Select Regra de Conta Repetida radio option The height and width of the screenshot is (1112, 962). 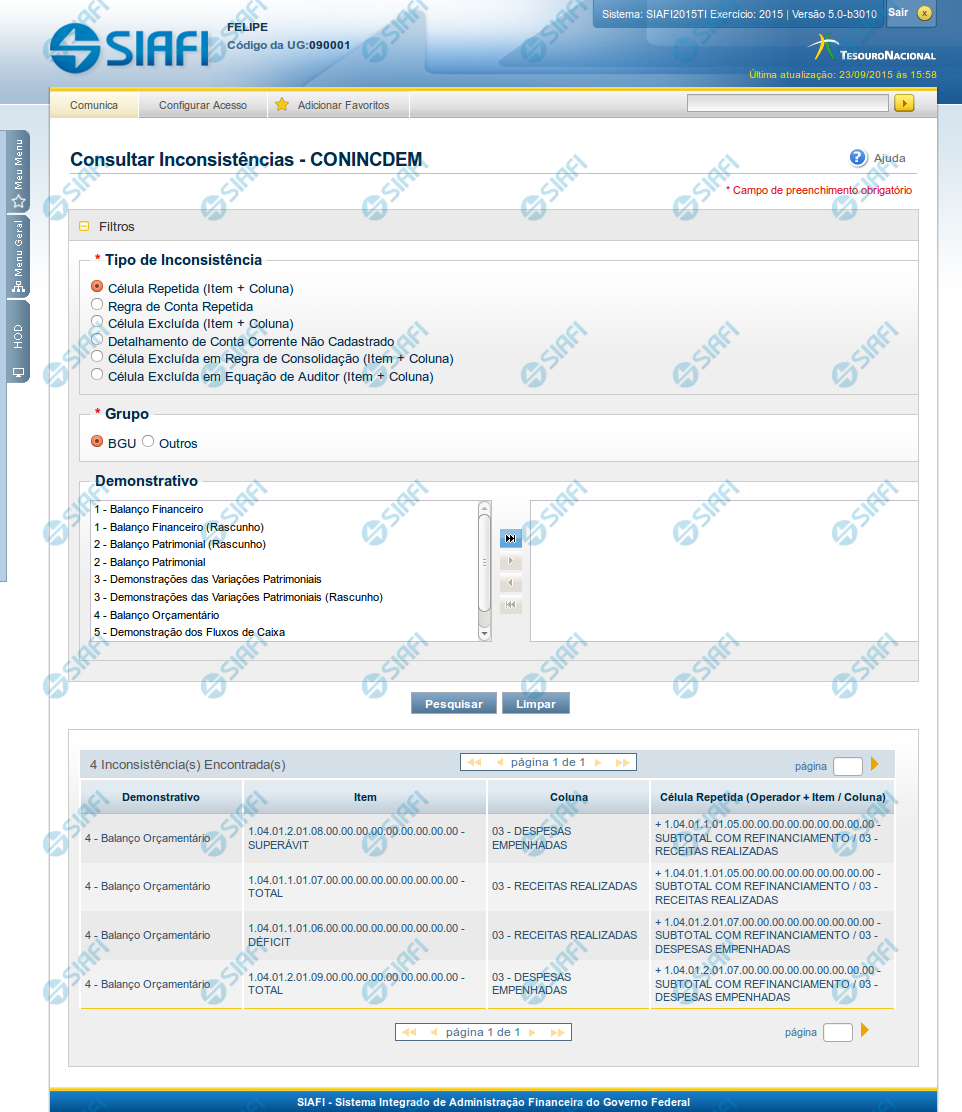tap(97, 304)
